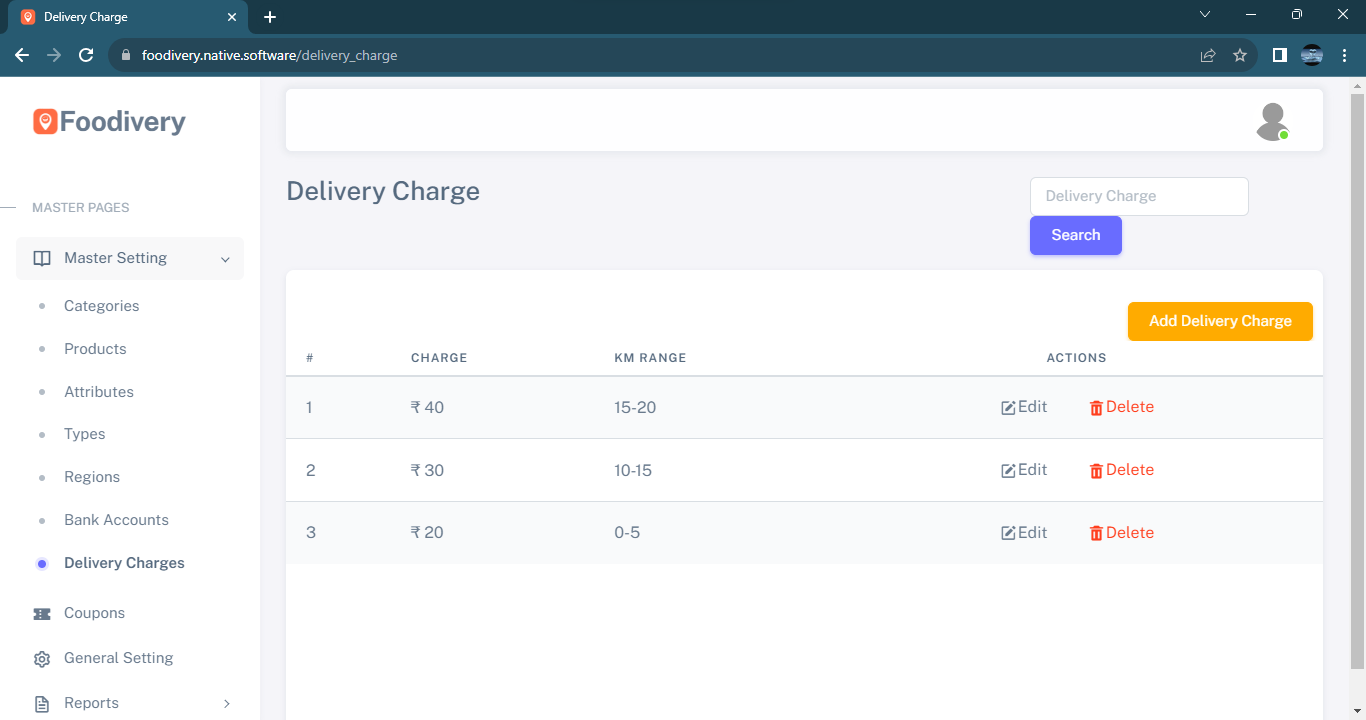
Task: Click the share page icon in address bar
Action: pyautogui.click(x=1208, y=56)
